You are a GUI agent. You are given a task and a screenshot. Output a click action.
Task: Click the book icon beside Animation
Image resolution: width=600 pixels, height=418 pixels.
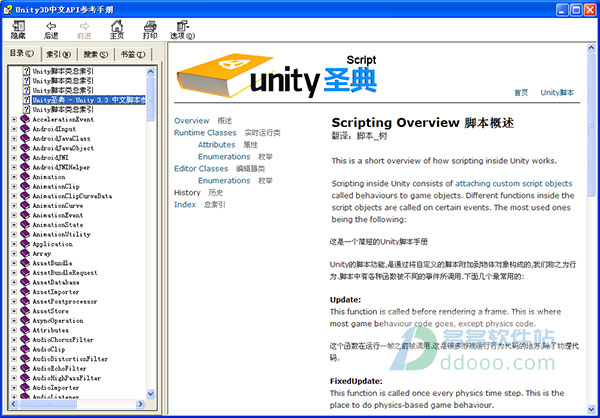pyautogui.click(x=25, y=177)
